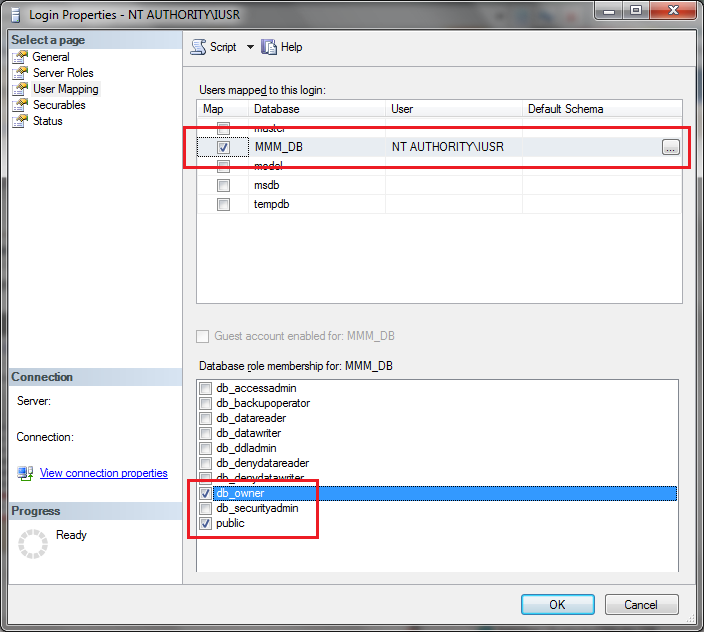Close the Login Properties dialog

click(x=673, y=11)
